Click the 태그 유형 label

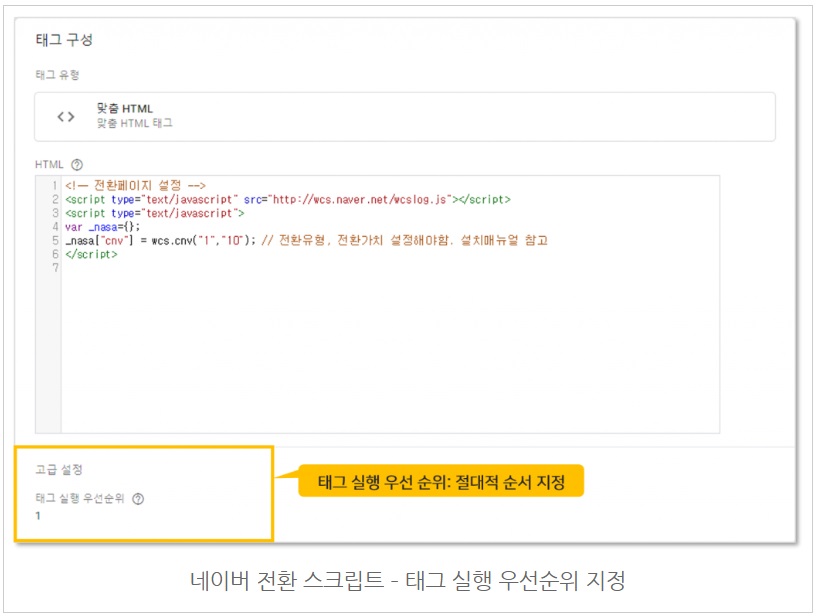click(x=57, y=75)
